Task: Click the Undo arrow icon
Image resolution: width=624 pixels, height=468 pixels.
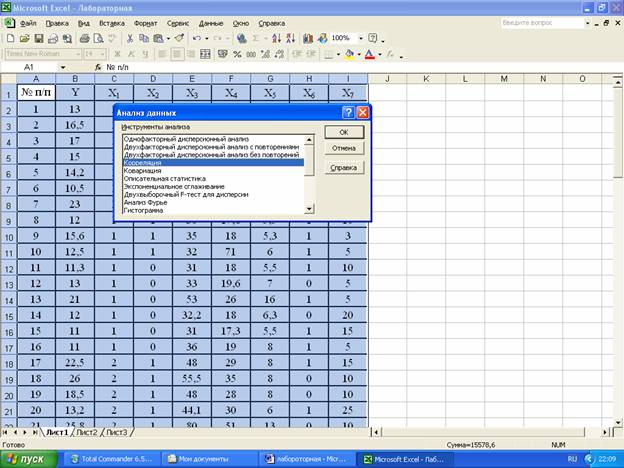Action: click(x=196, y=38)
